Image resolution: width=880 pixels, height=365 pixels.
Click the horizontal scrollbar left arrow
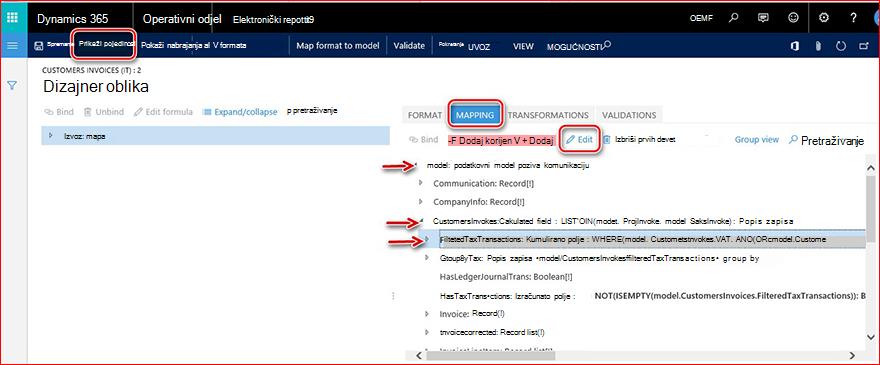pos(419,355)
